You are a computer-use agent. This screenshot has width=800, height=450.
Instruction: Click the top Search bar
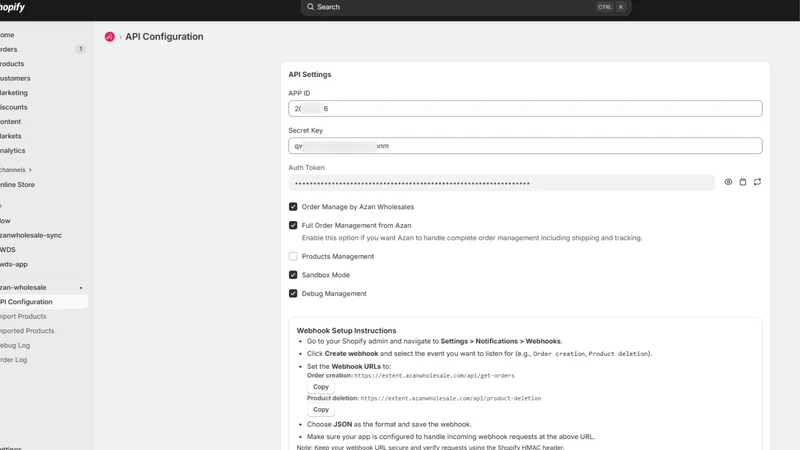coord(466,7)
